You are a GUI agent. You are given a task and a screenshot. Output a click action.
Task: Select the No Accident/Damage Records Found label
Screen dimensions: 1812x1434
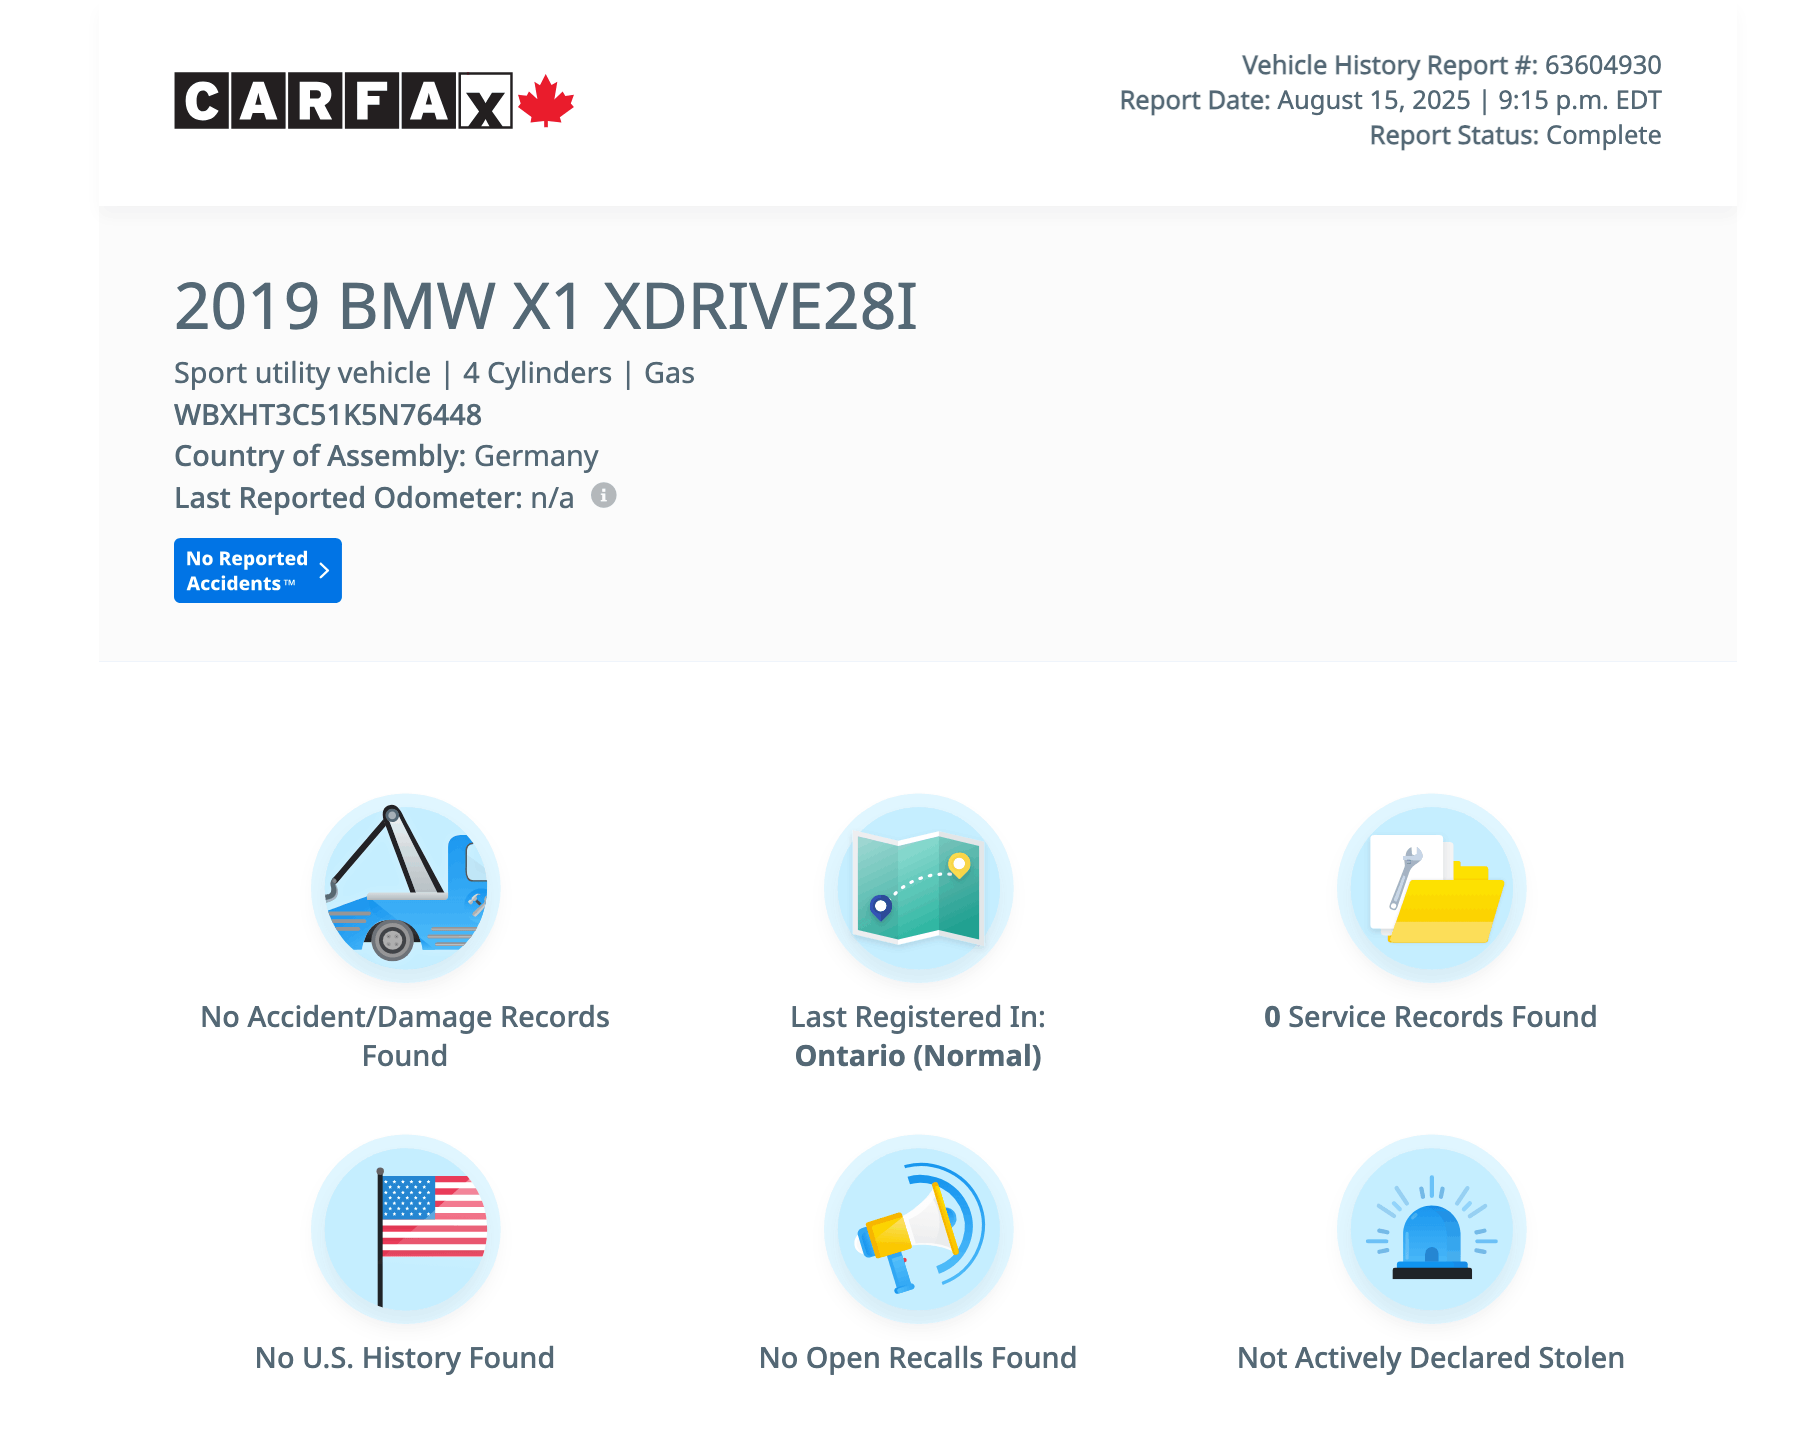point(405,1035)
